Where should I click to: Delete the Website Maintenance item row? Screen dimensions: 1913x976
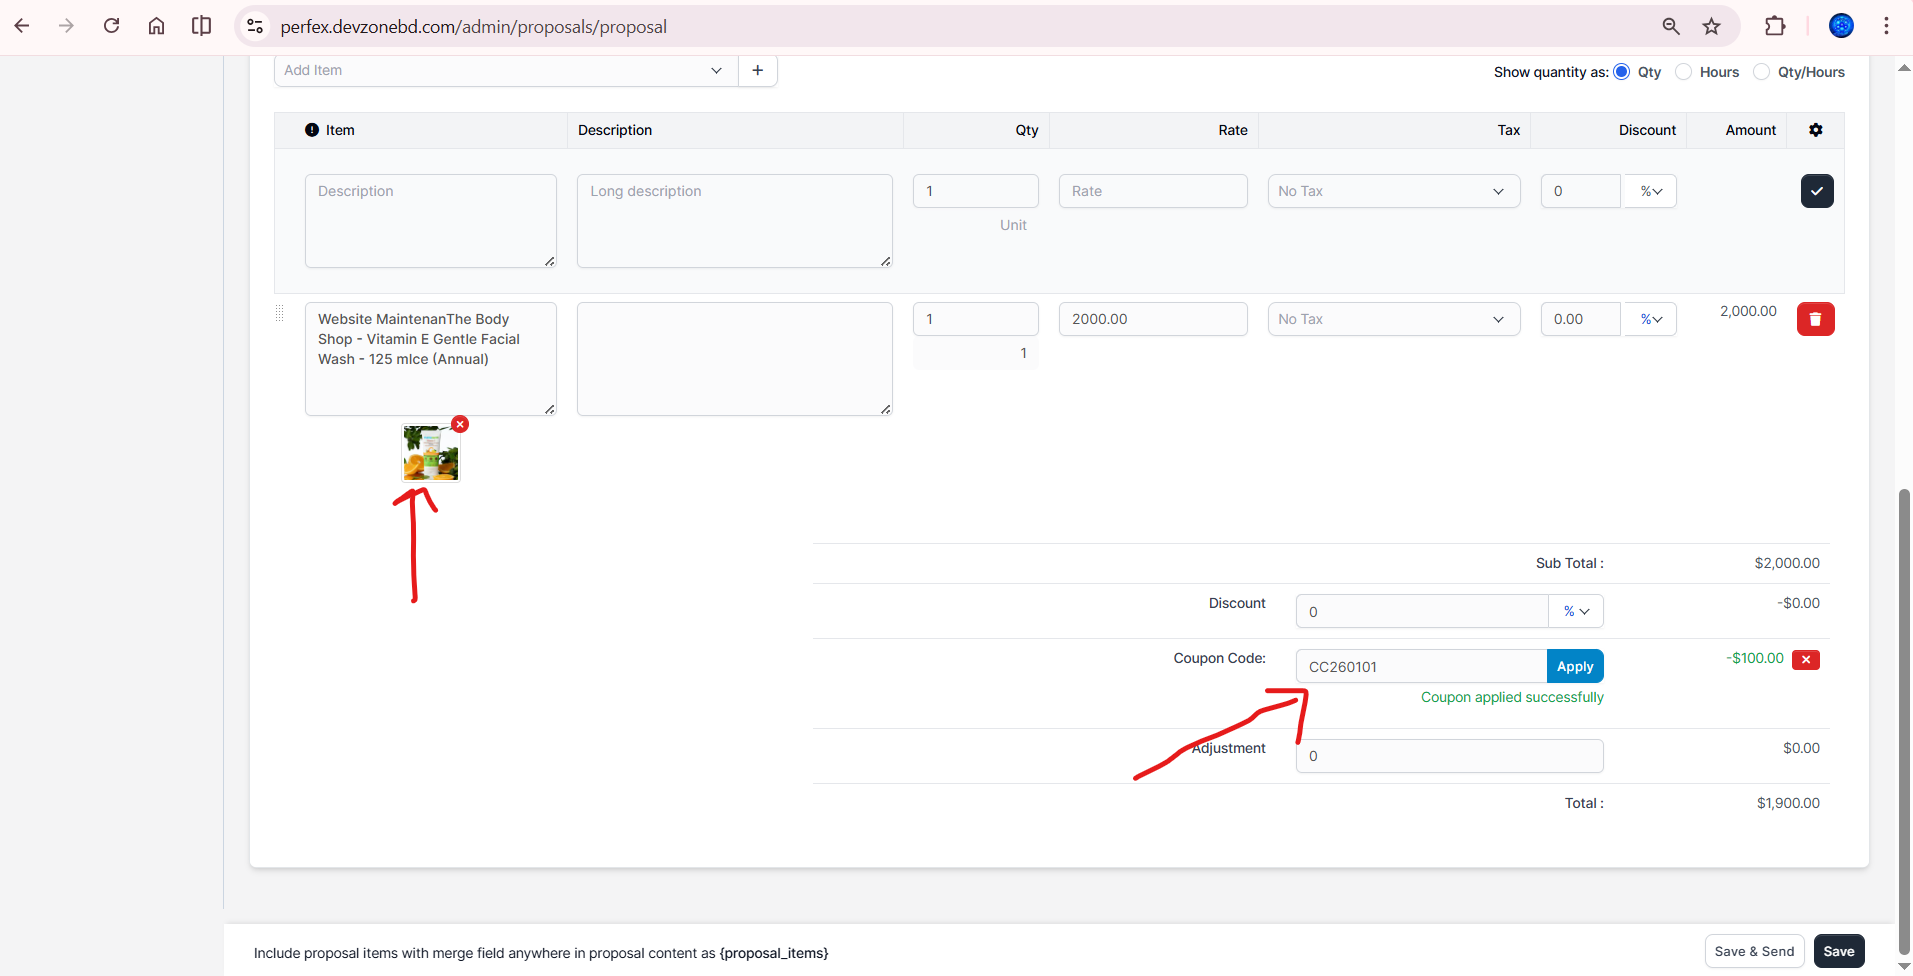[x=1815, y=319]
